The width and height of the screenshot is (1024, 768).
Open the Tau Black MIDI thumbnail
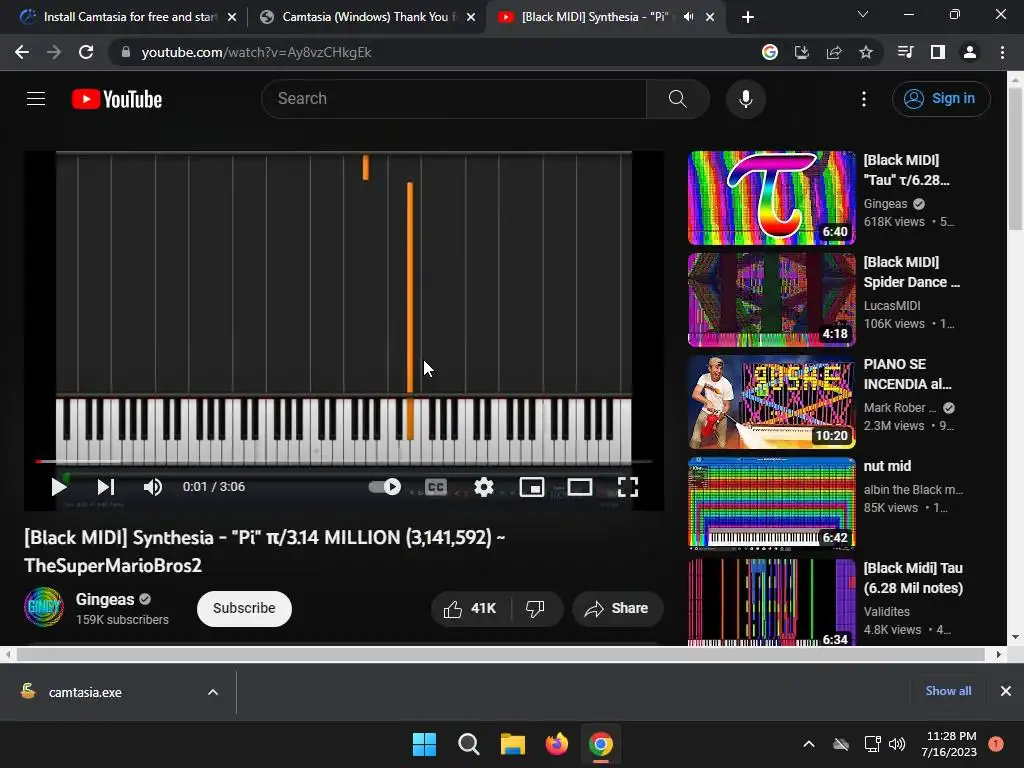[x=771, y=198]
